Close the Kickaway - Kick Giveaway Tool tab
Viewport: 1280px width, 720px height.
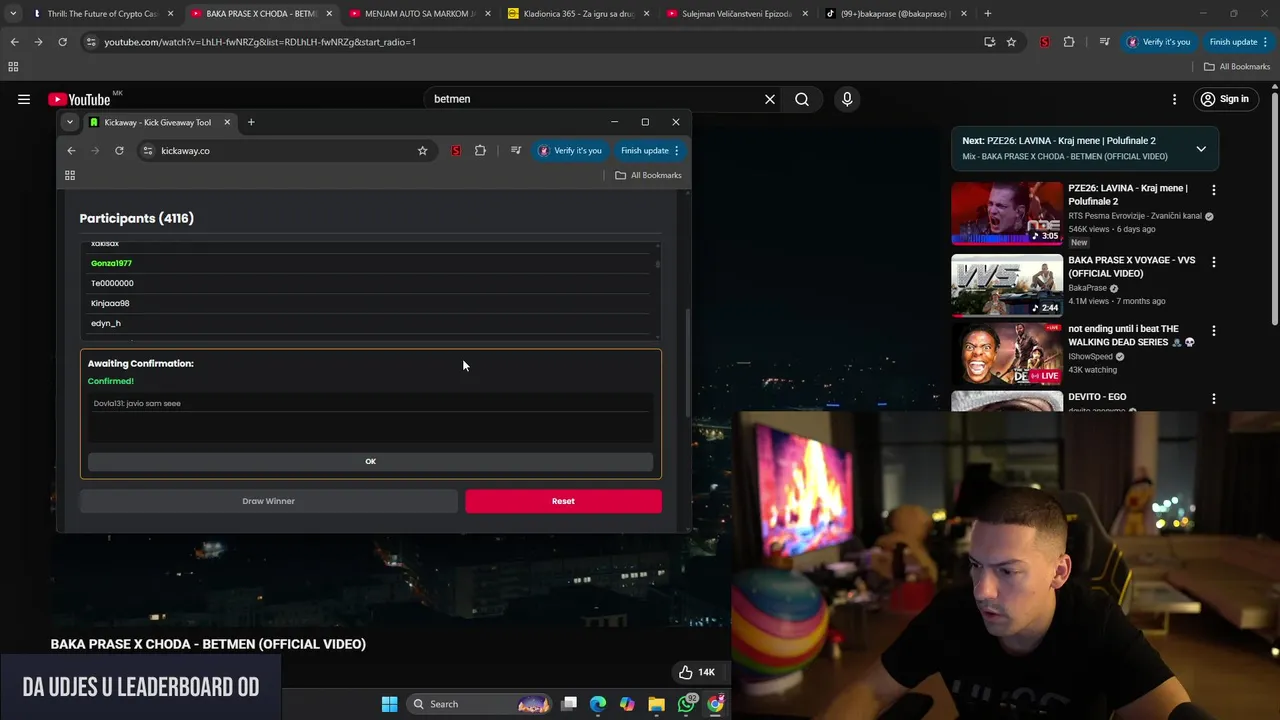(x=227, y=122)
